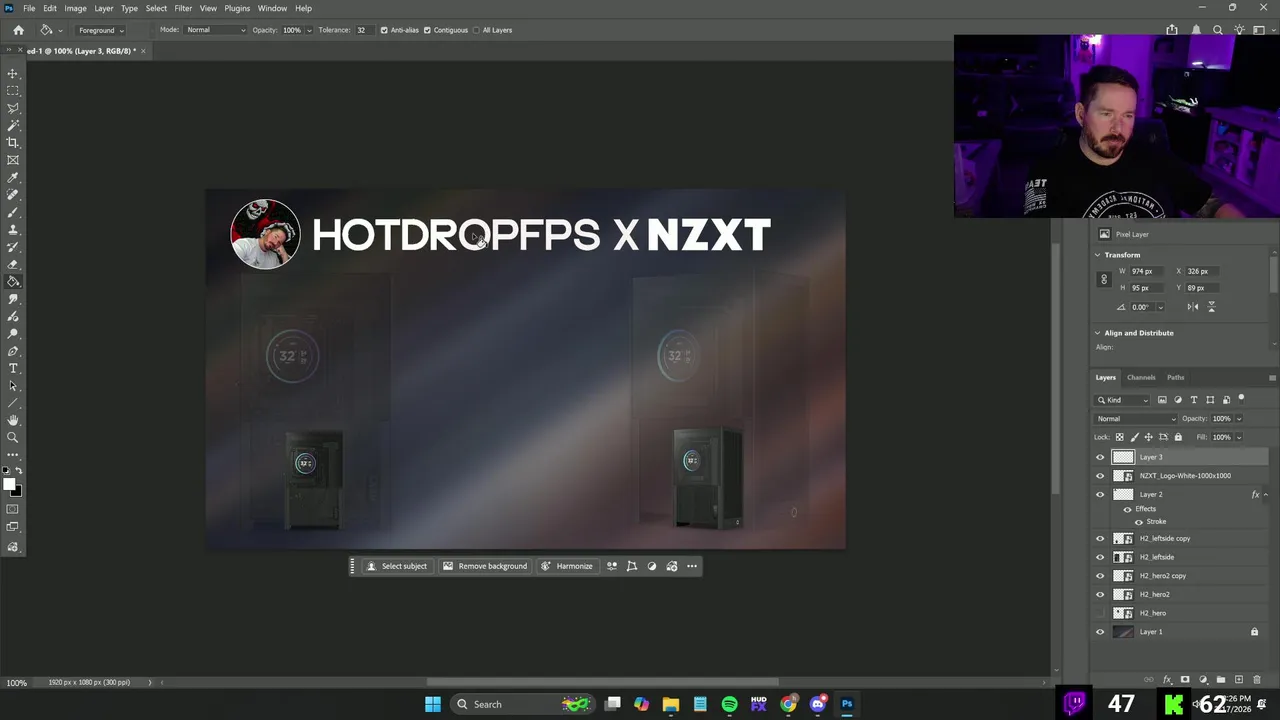
Task: Open contextual bar more options ellipsis
Action: (691, 566)
